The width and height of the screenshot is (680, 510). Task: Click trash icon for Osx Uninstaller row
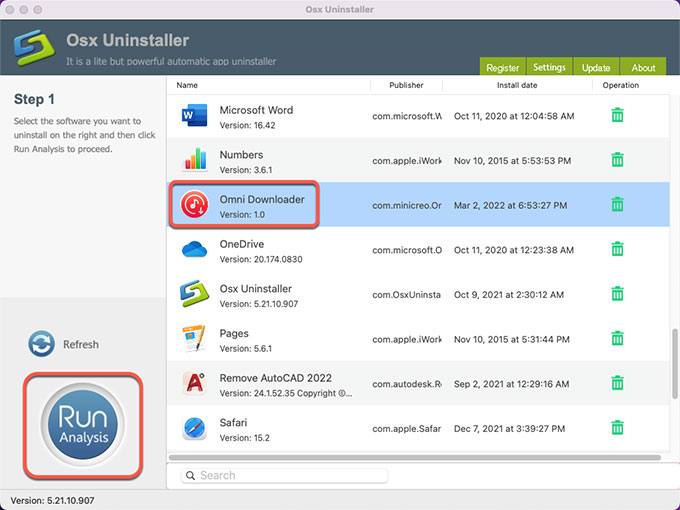tap(618, 294)
